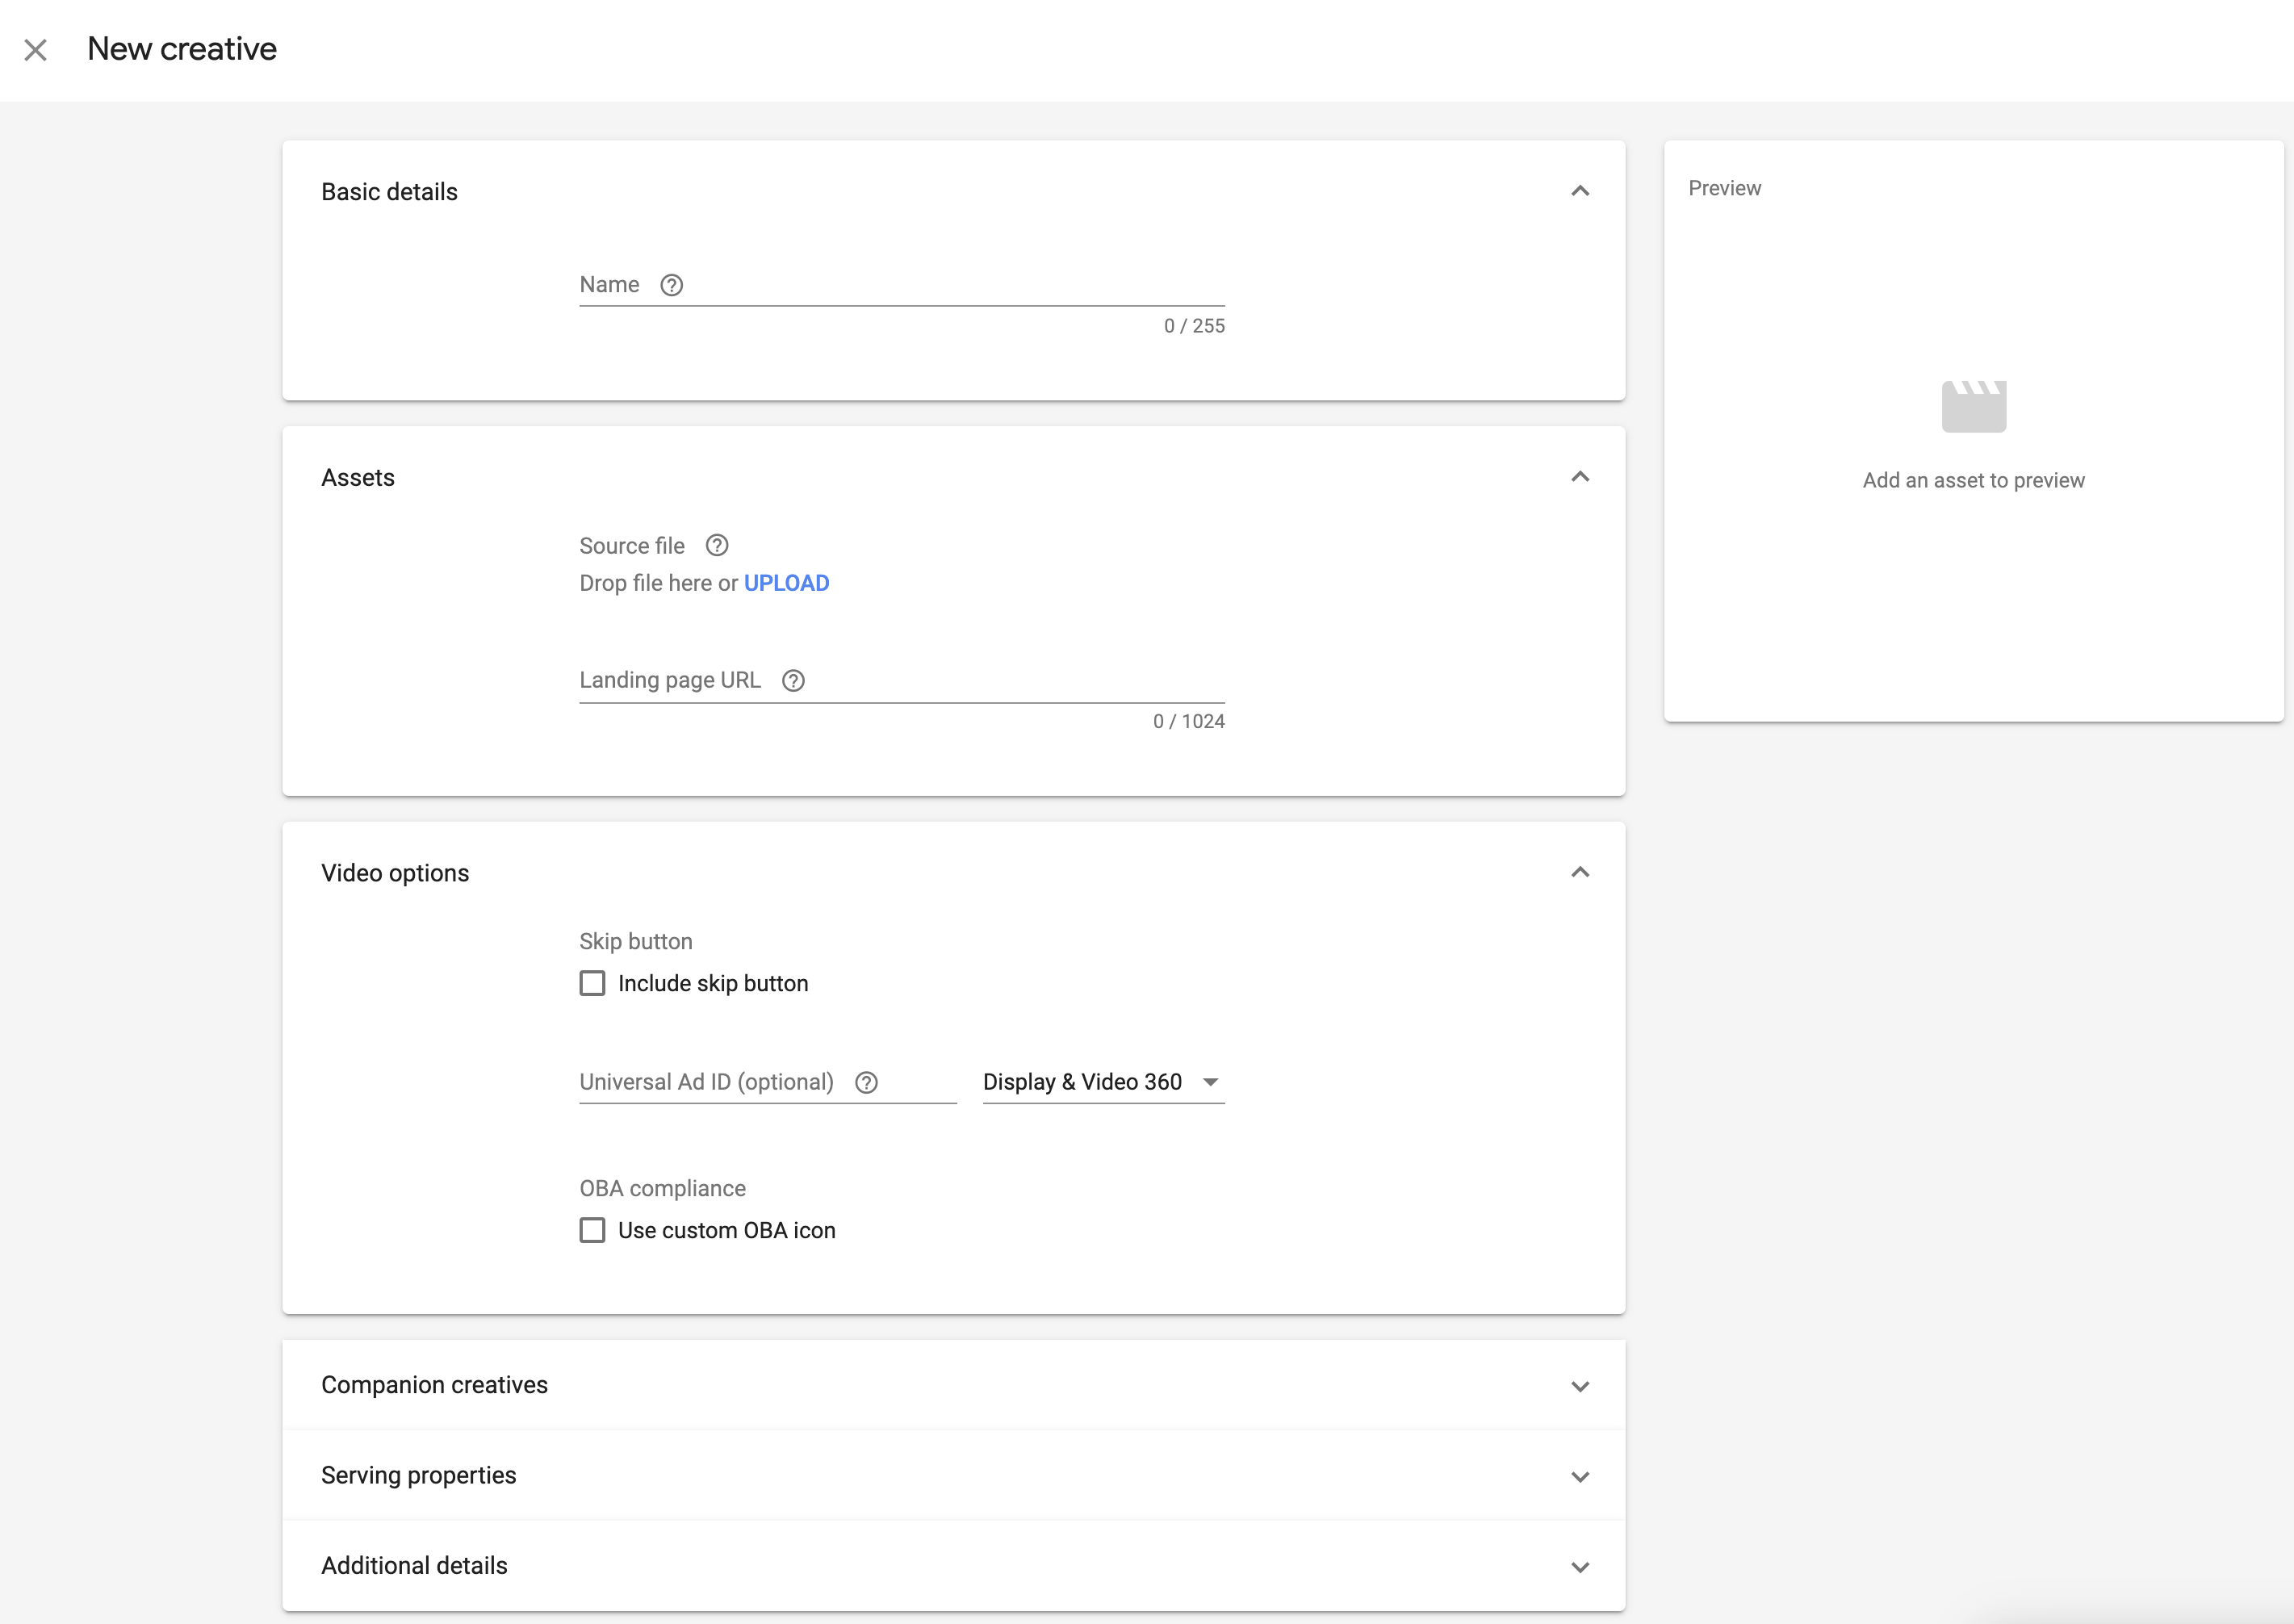
Task: Click the Skip button label
Action: pyautogui.click(x=636, y=942)
